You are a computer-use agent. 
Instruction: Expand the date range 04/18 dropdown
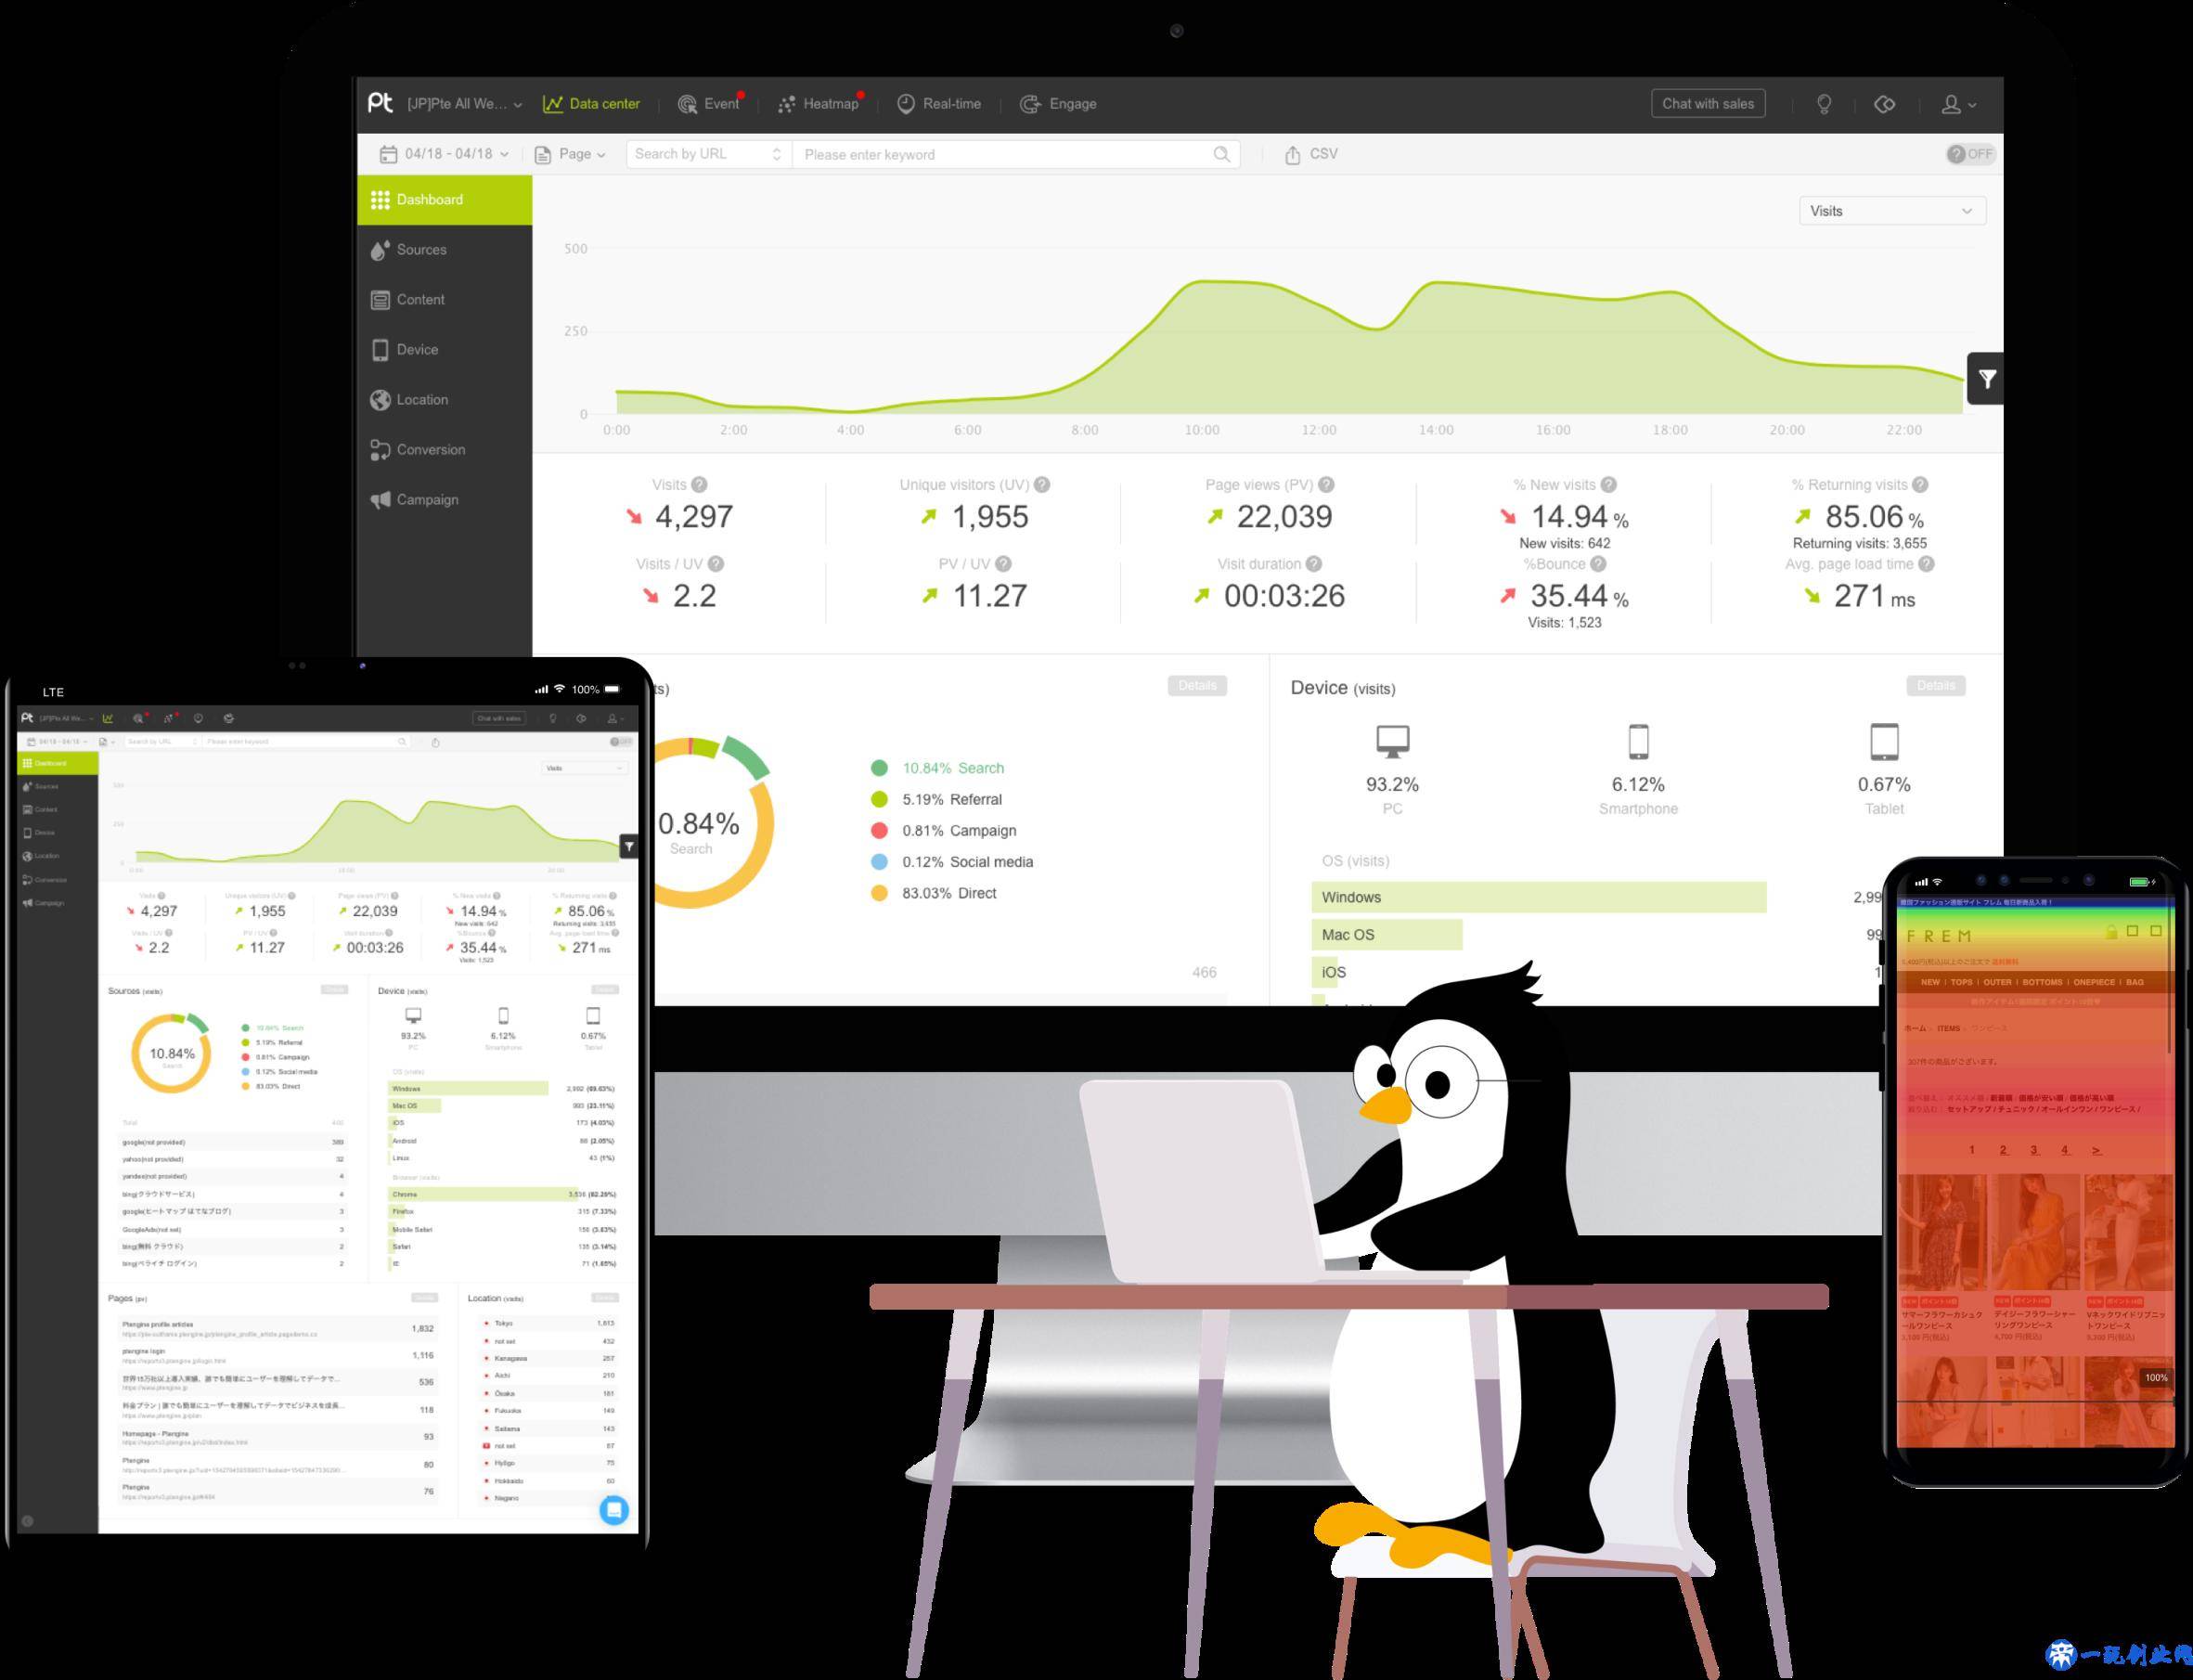click(x=450, y=155)
